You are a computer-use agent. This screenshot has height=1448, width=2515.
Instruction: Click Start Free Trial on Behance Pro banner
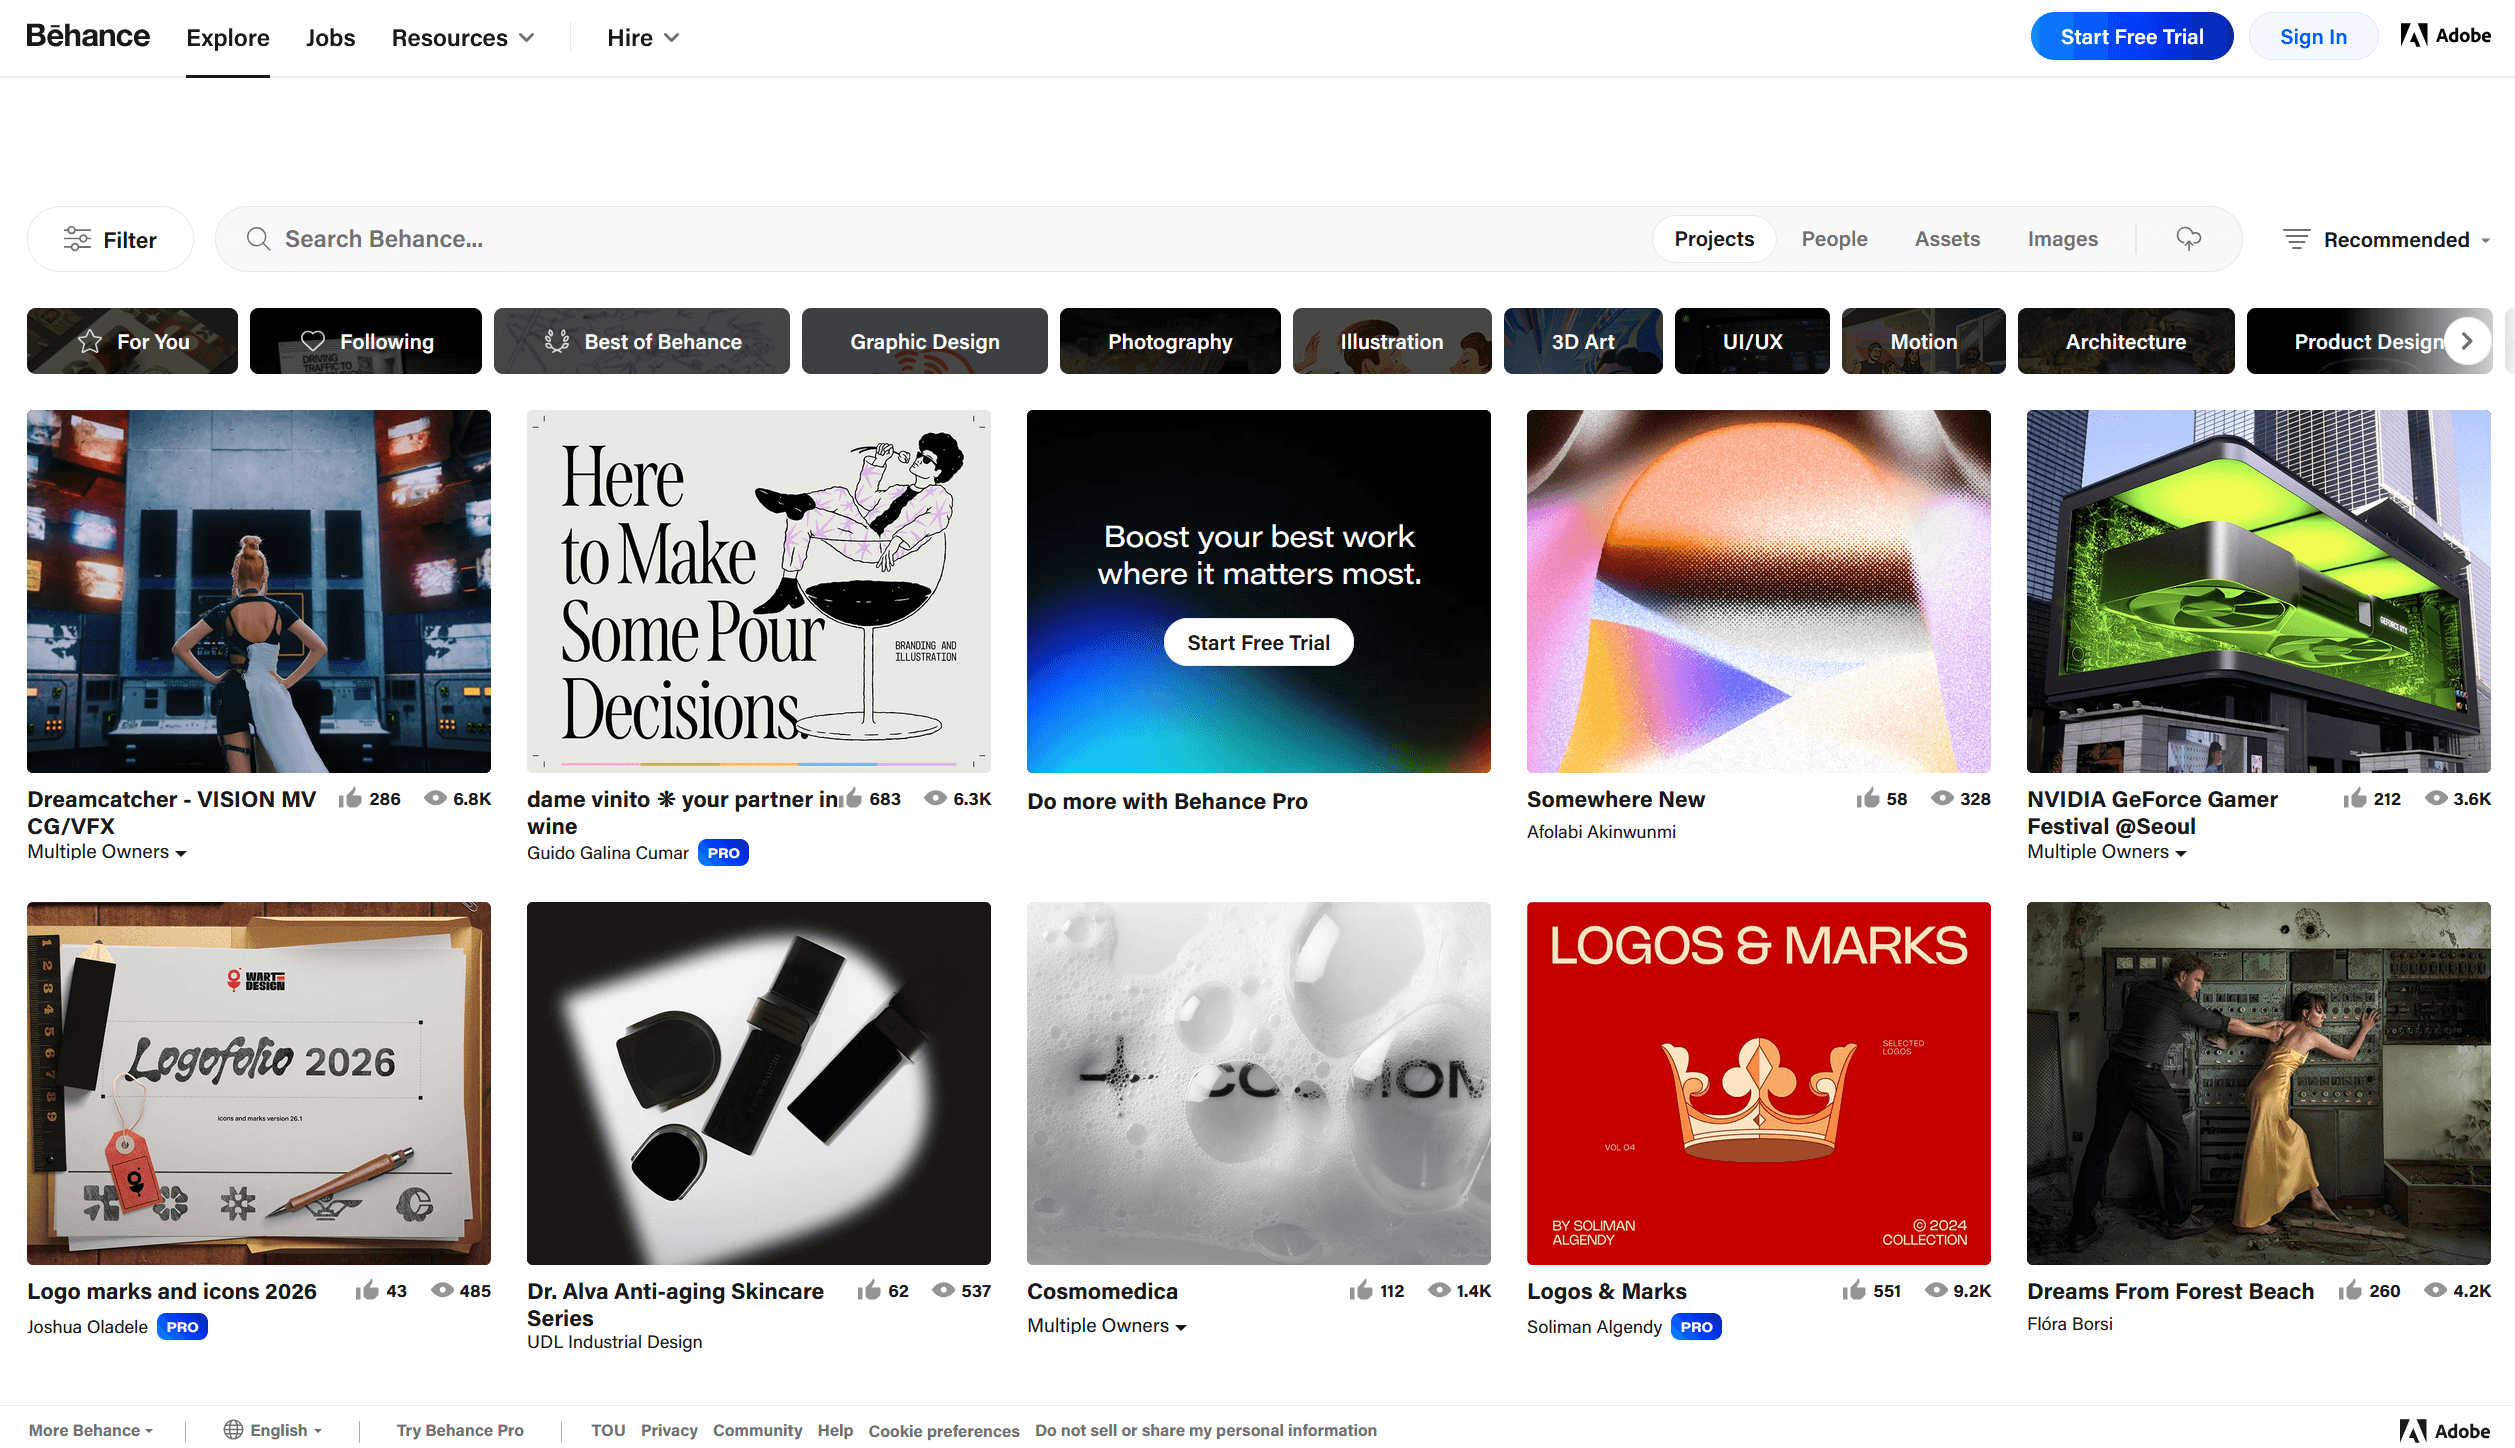(1258, 642)
